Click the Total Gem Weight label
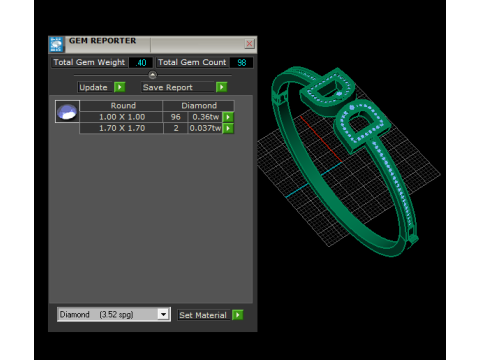The height and width of the screenshot is (360, 480). point(89,63)
